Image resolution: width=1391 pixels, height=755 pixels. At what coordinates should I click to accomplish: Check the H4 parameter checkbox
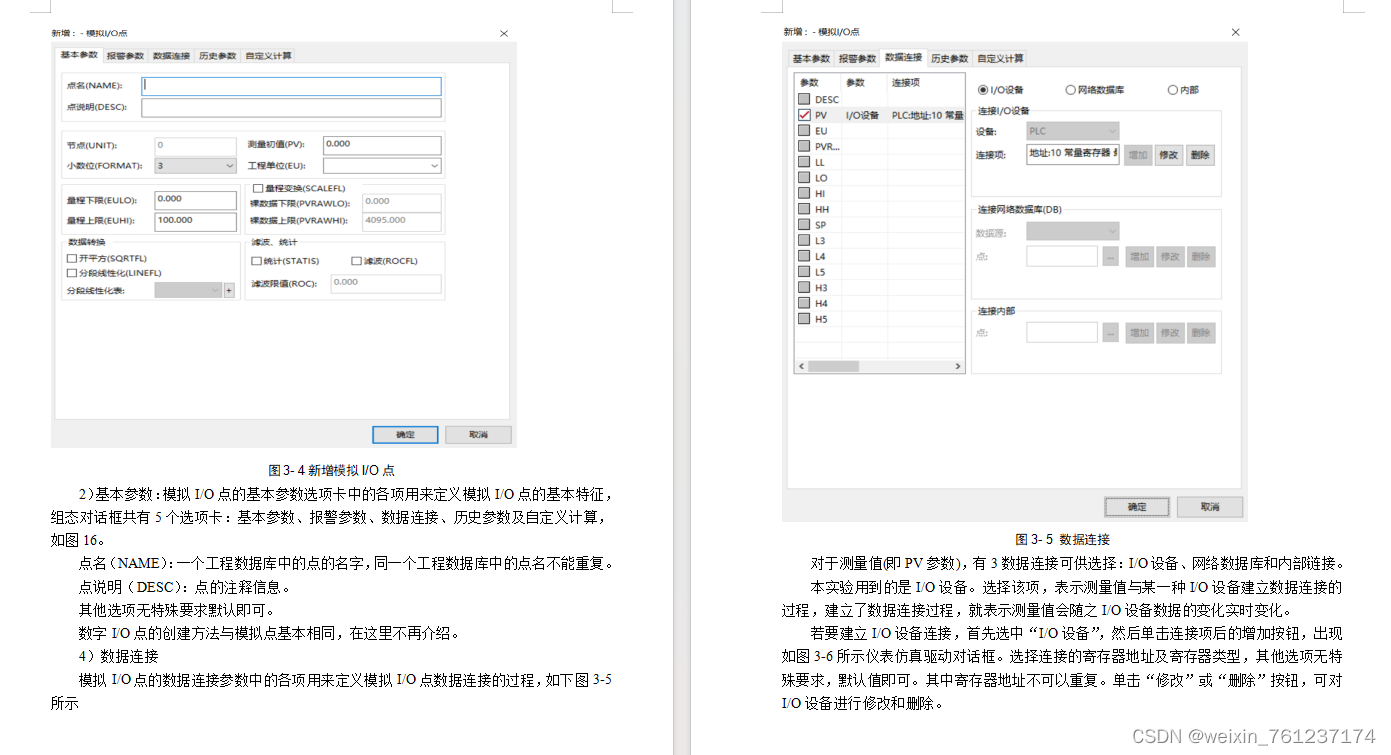click(804, 303)
